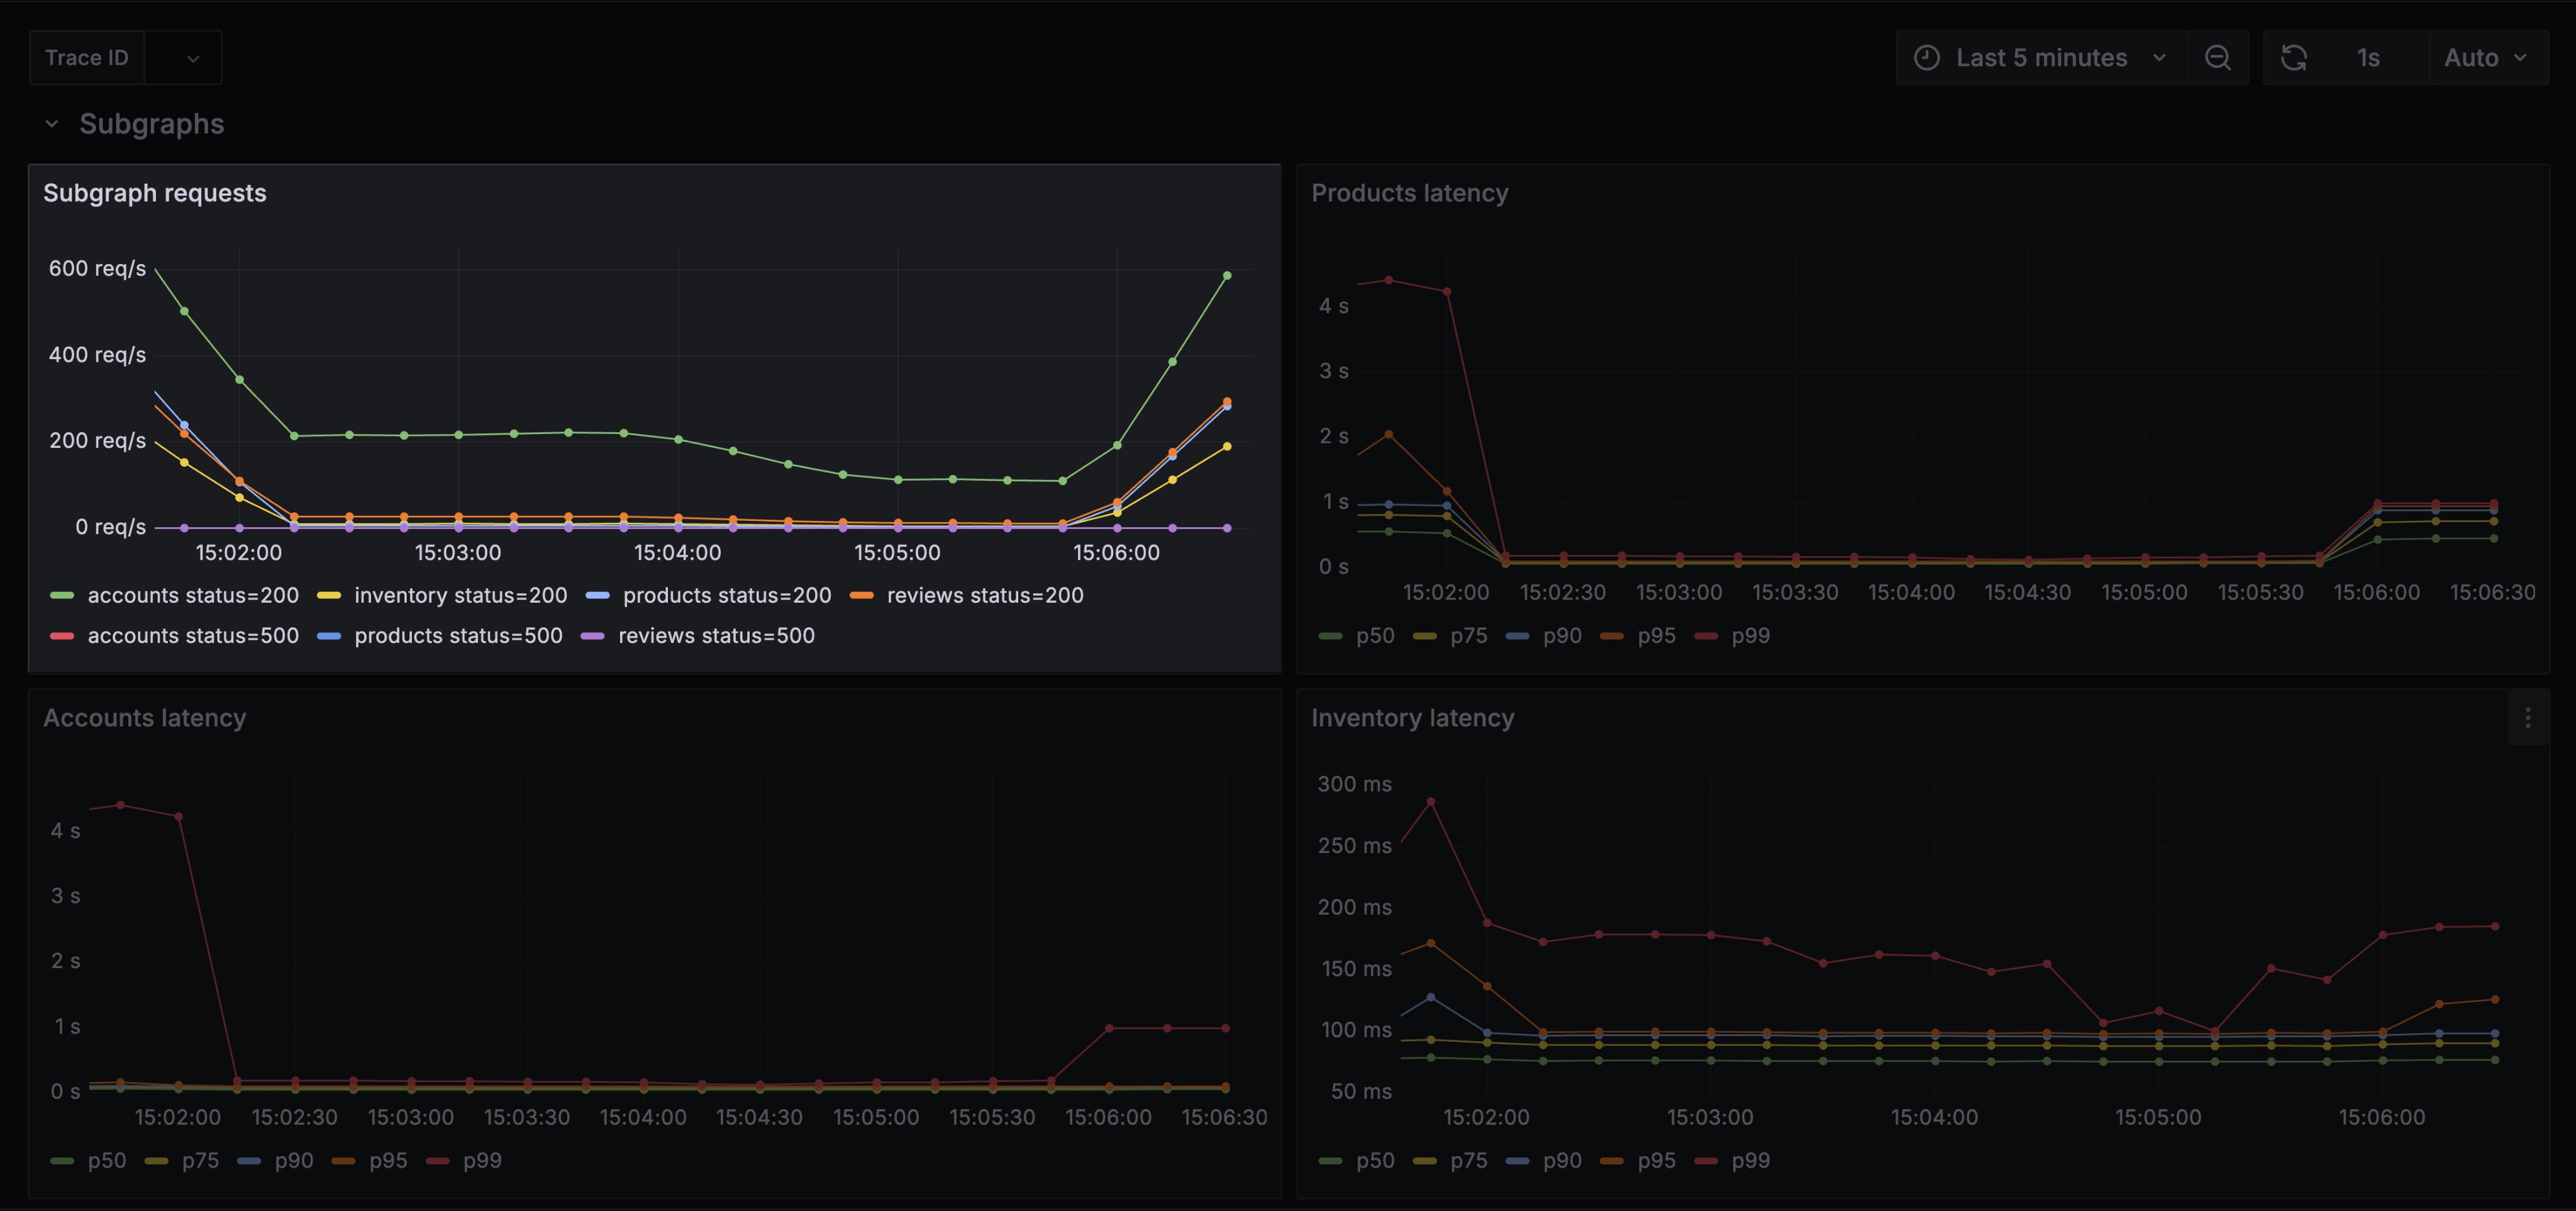
Task: Open the Products latency panel title menu
Action: (1409, 193)
